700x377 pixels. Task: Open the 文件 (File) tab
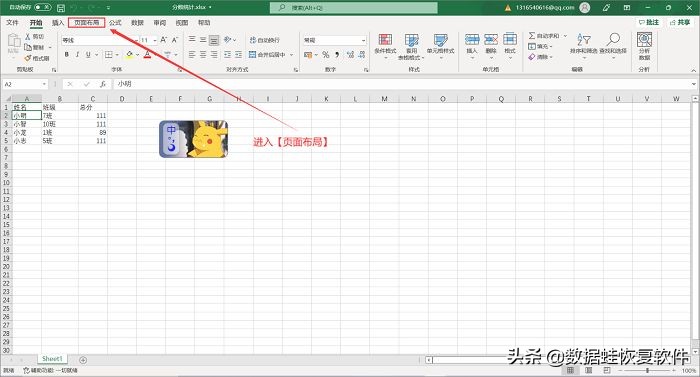point(12,22)
